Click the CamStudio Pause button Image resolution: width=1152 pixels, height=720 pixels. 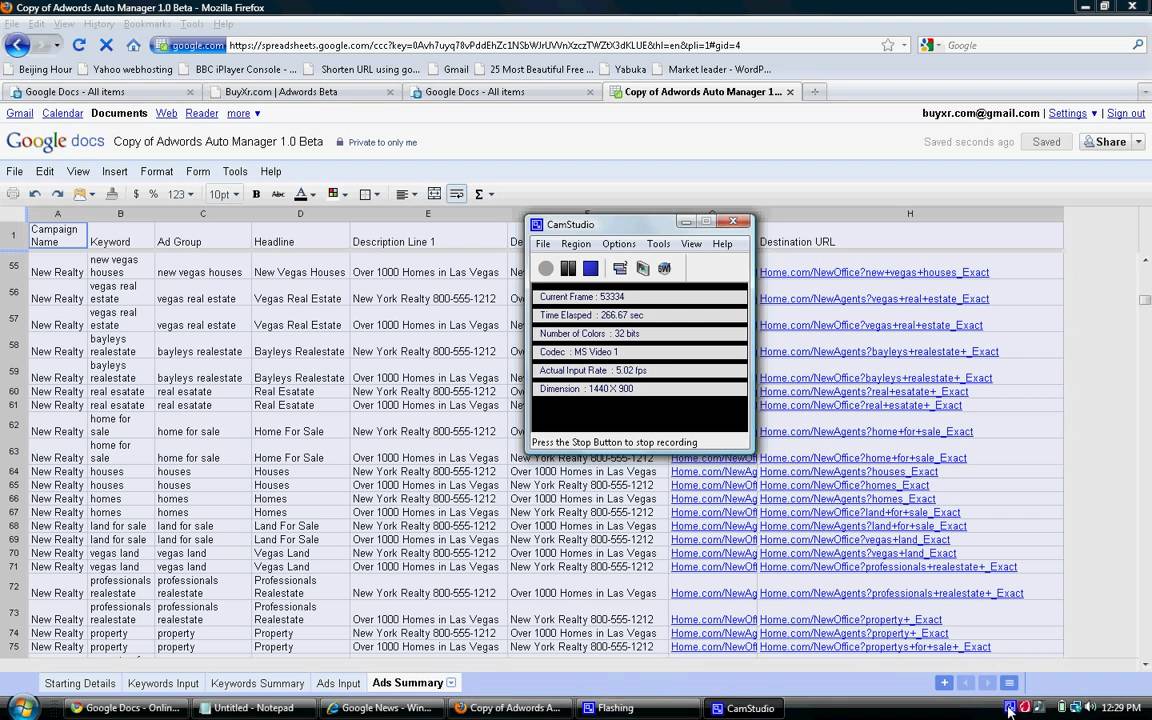click(x=568, y=268)
